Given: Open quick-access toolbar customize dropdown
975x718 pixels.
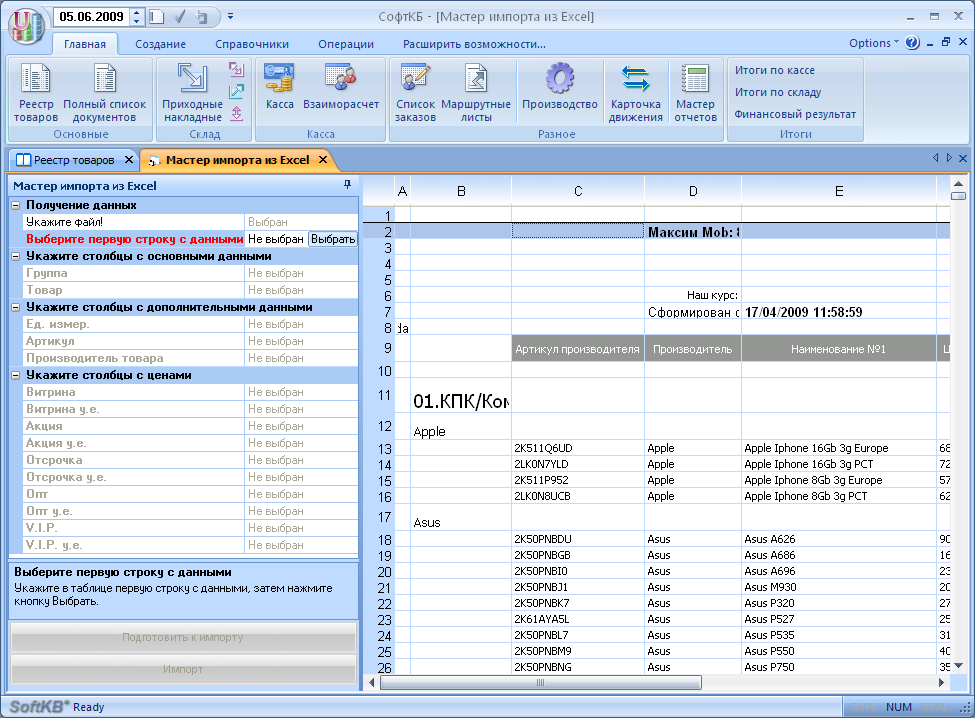Looking at the screenshot, I should [230, 16].
